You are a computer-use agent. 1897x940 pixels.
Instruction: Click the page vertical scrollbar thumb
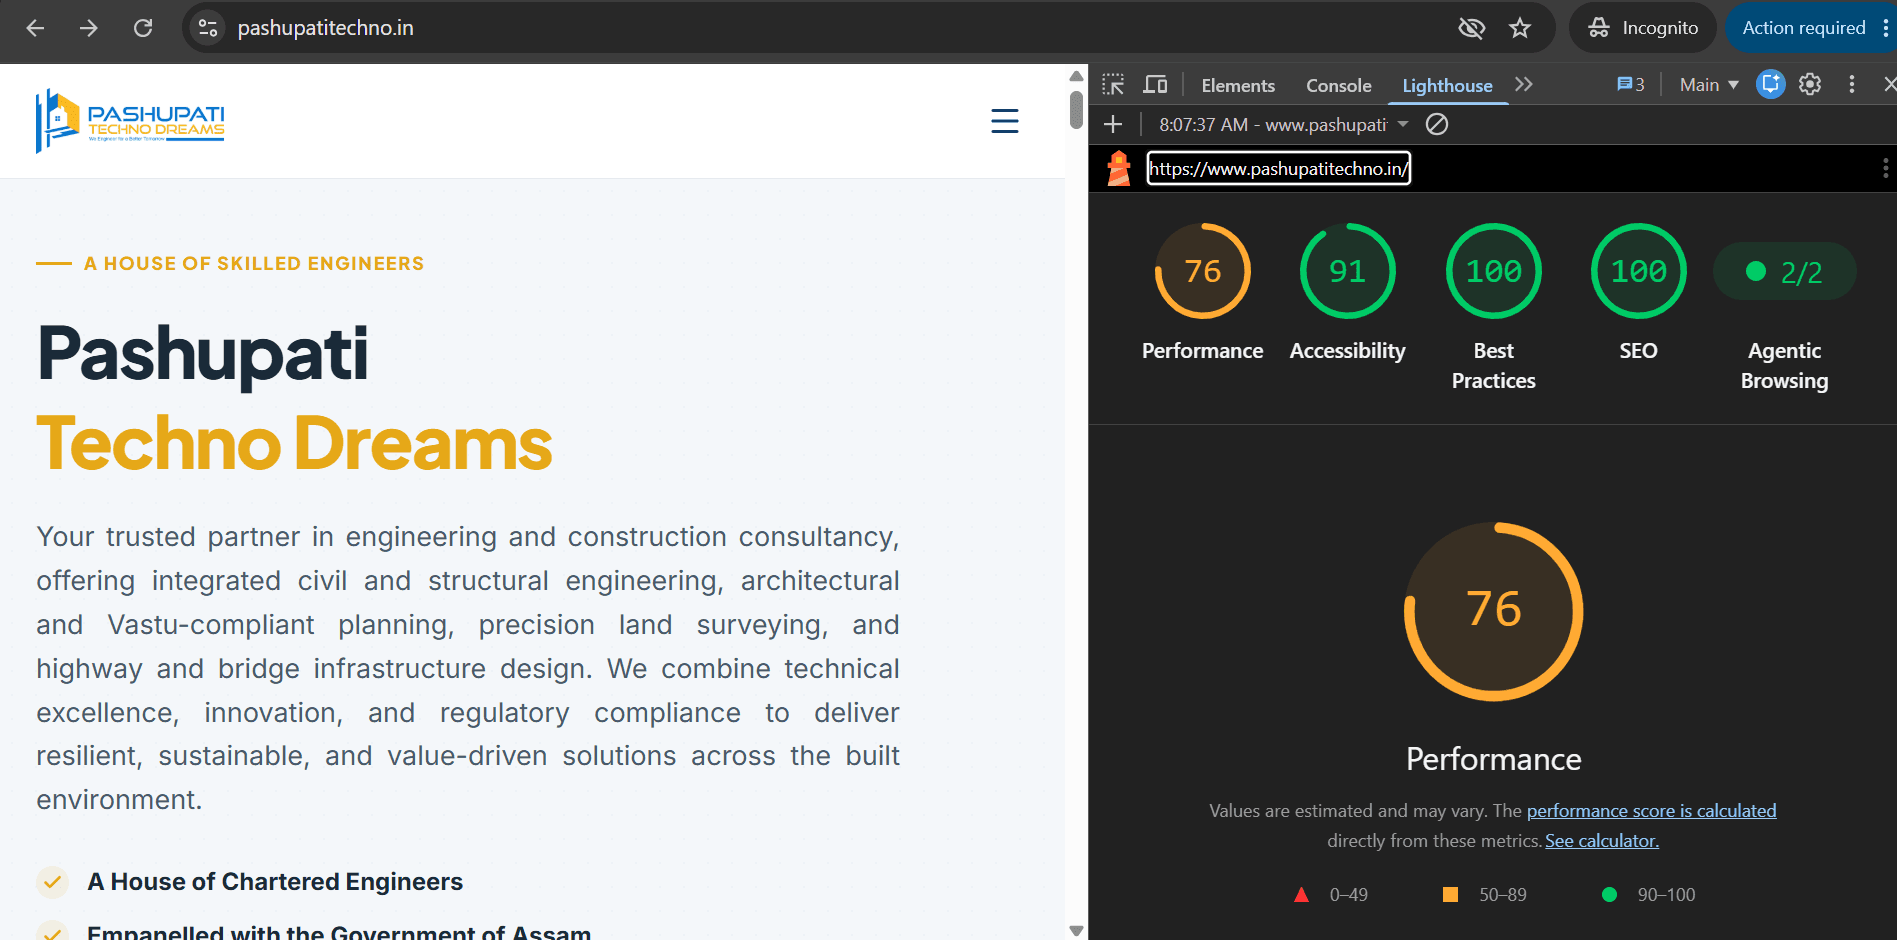(x=1076, y=109)
